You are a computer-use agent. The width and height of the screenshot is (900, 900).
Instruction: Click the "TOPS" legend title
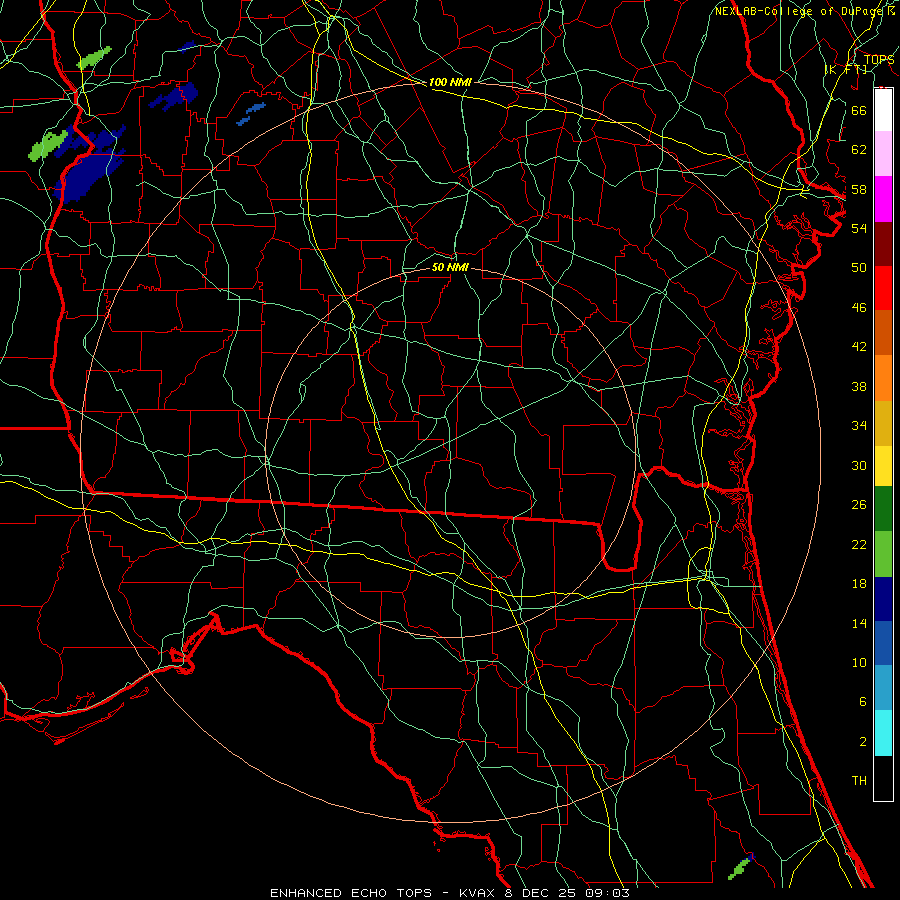pos(879,60)
